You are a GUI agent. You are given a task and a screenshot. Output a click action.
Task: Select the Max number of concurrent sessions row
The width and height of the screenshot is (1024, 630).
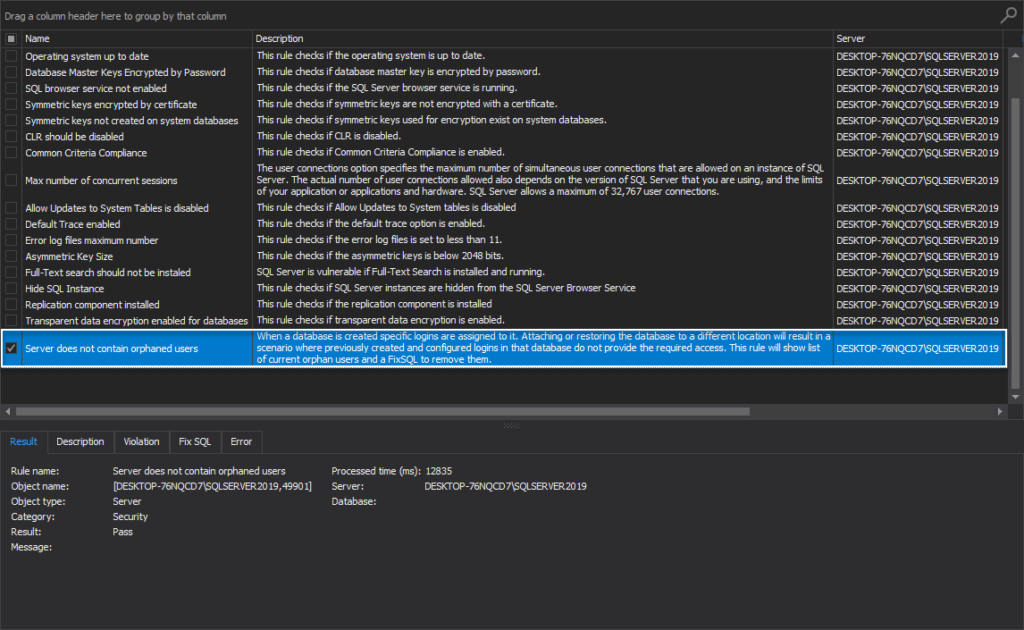(x=120, y=181)
